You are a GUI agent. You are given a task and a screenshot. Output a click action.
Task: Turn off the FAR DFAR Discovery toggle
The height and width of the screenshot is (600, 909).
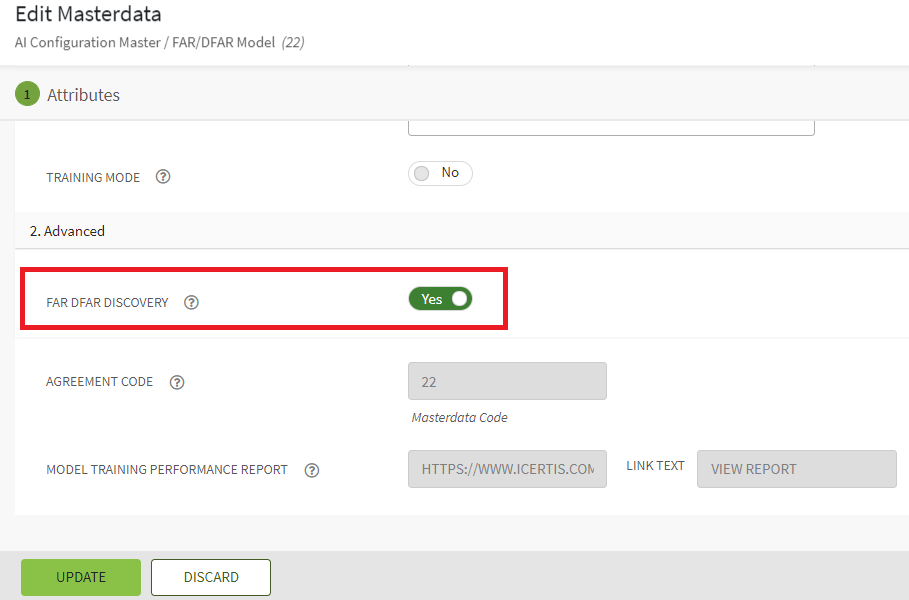(x=440, y=299)
